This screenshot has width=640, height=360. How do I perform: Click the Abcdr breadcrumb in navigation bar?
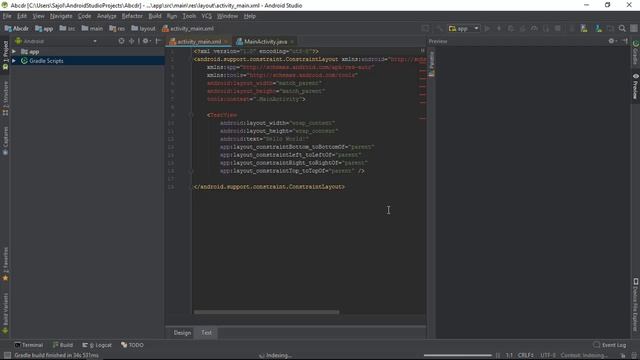point(16,29)
